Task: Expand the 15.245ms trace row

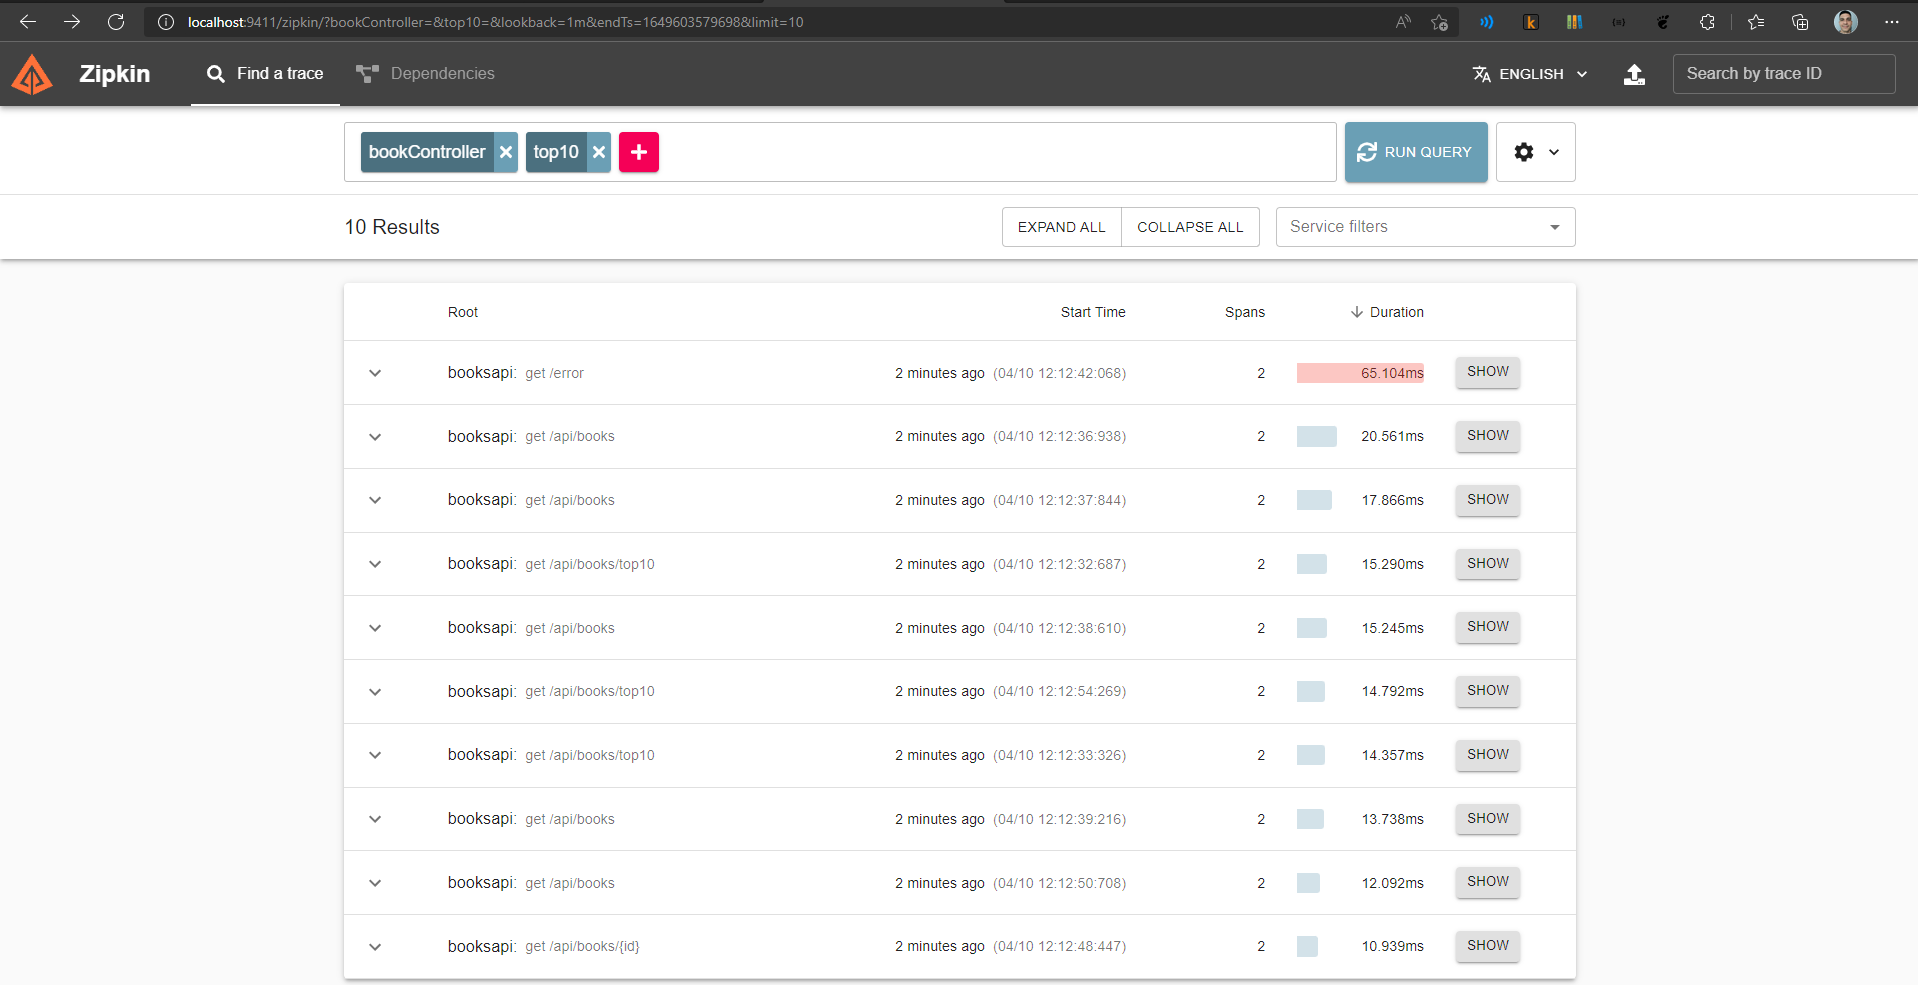Action: pos(375,628)
